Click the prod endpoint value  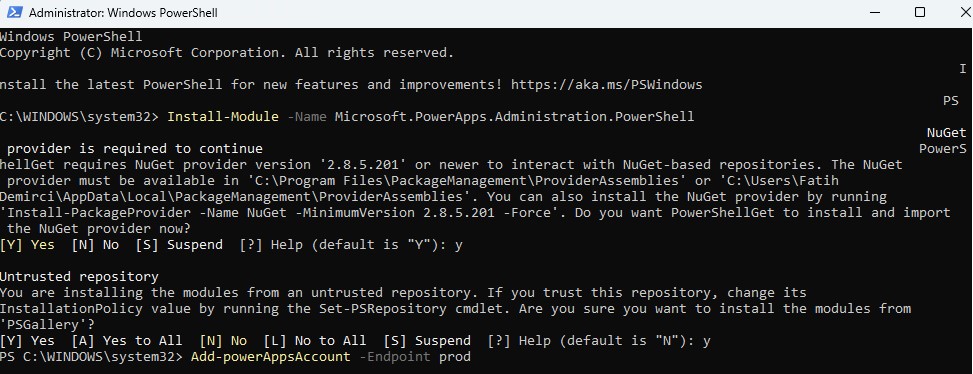tap(455, 357)
